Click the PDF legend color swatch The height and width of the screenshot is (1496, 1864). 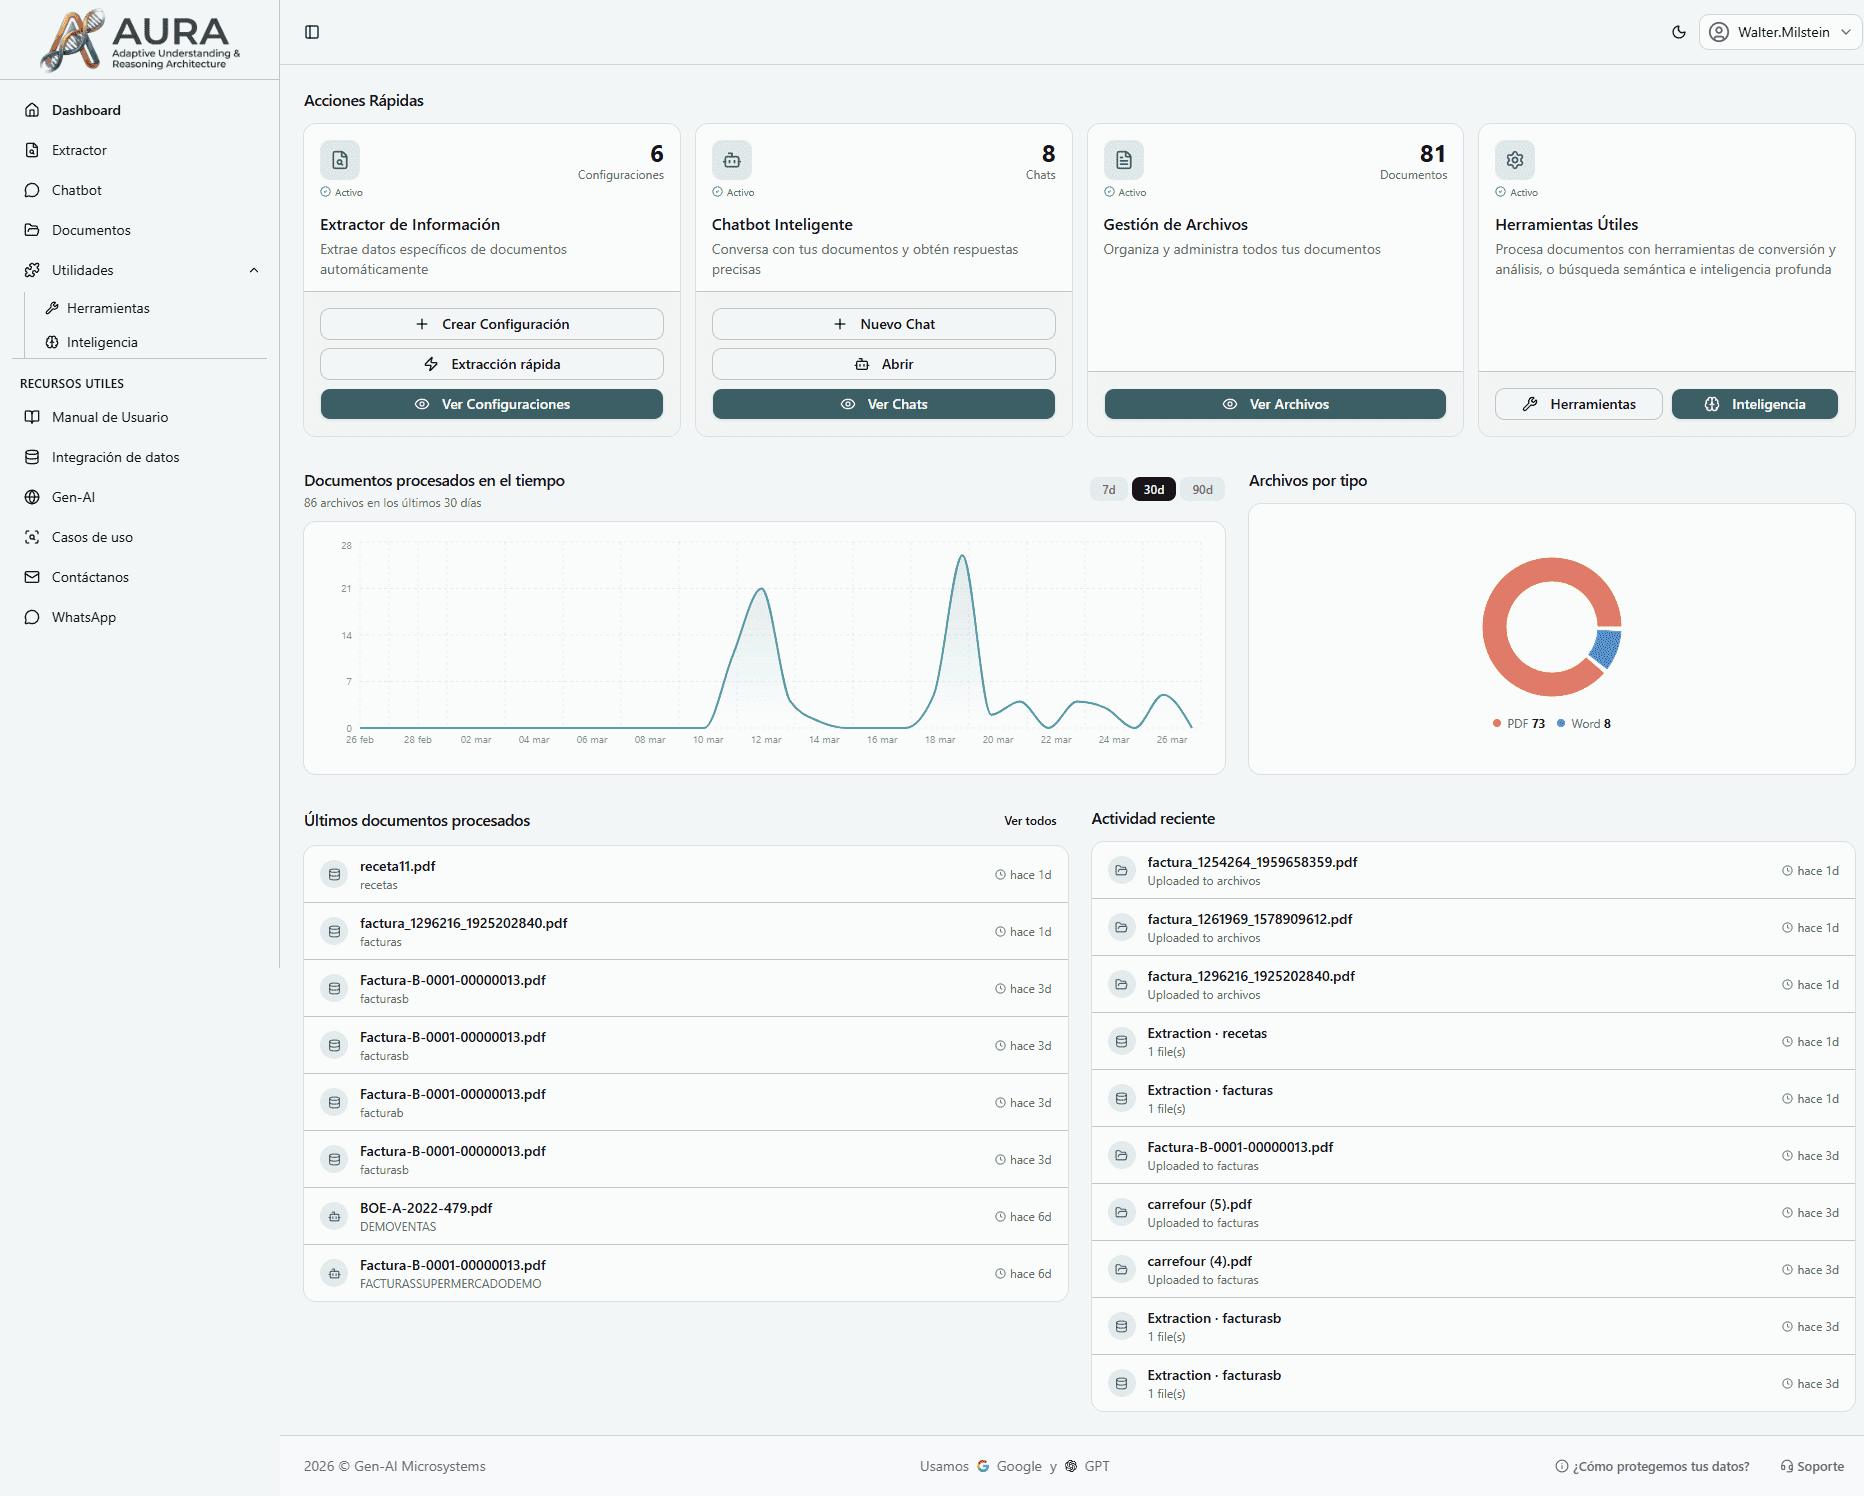(x=1496, y=723)
